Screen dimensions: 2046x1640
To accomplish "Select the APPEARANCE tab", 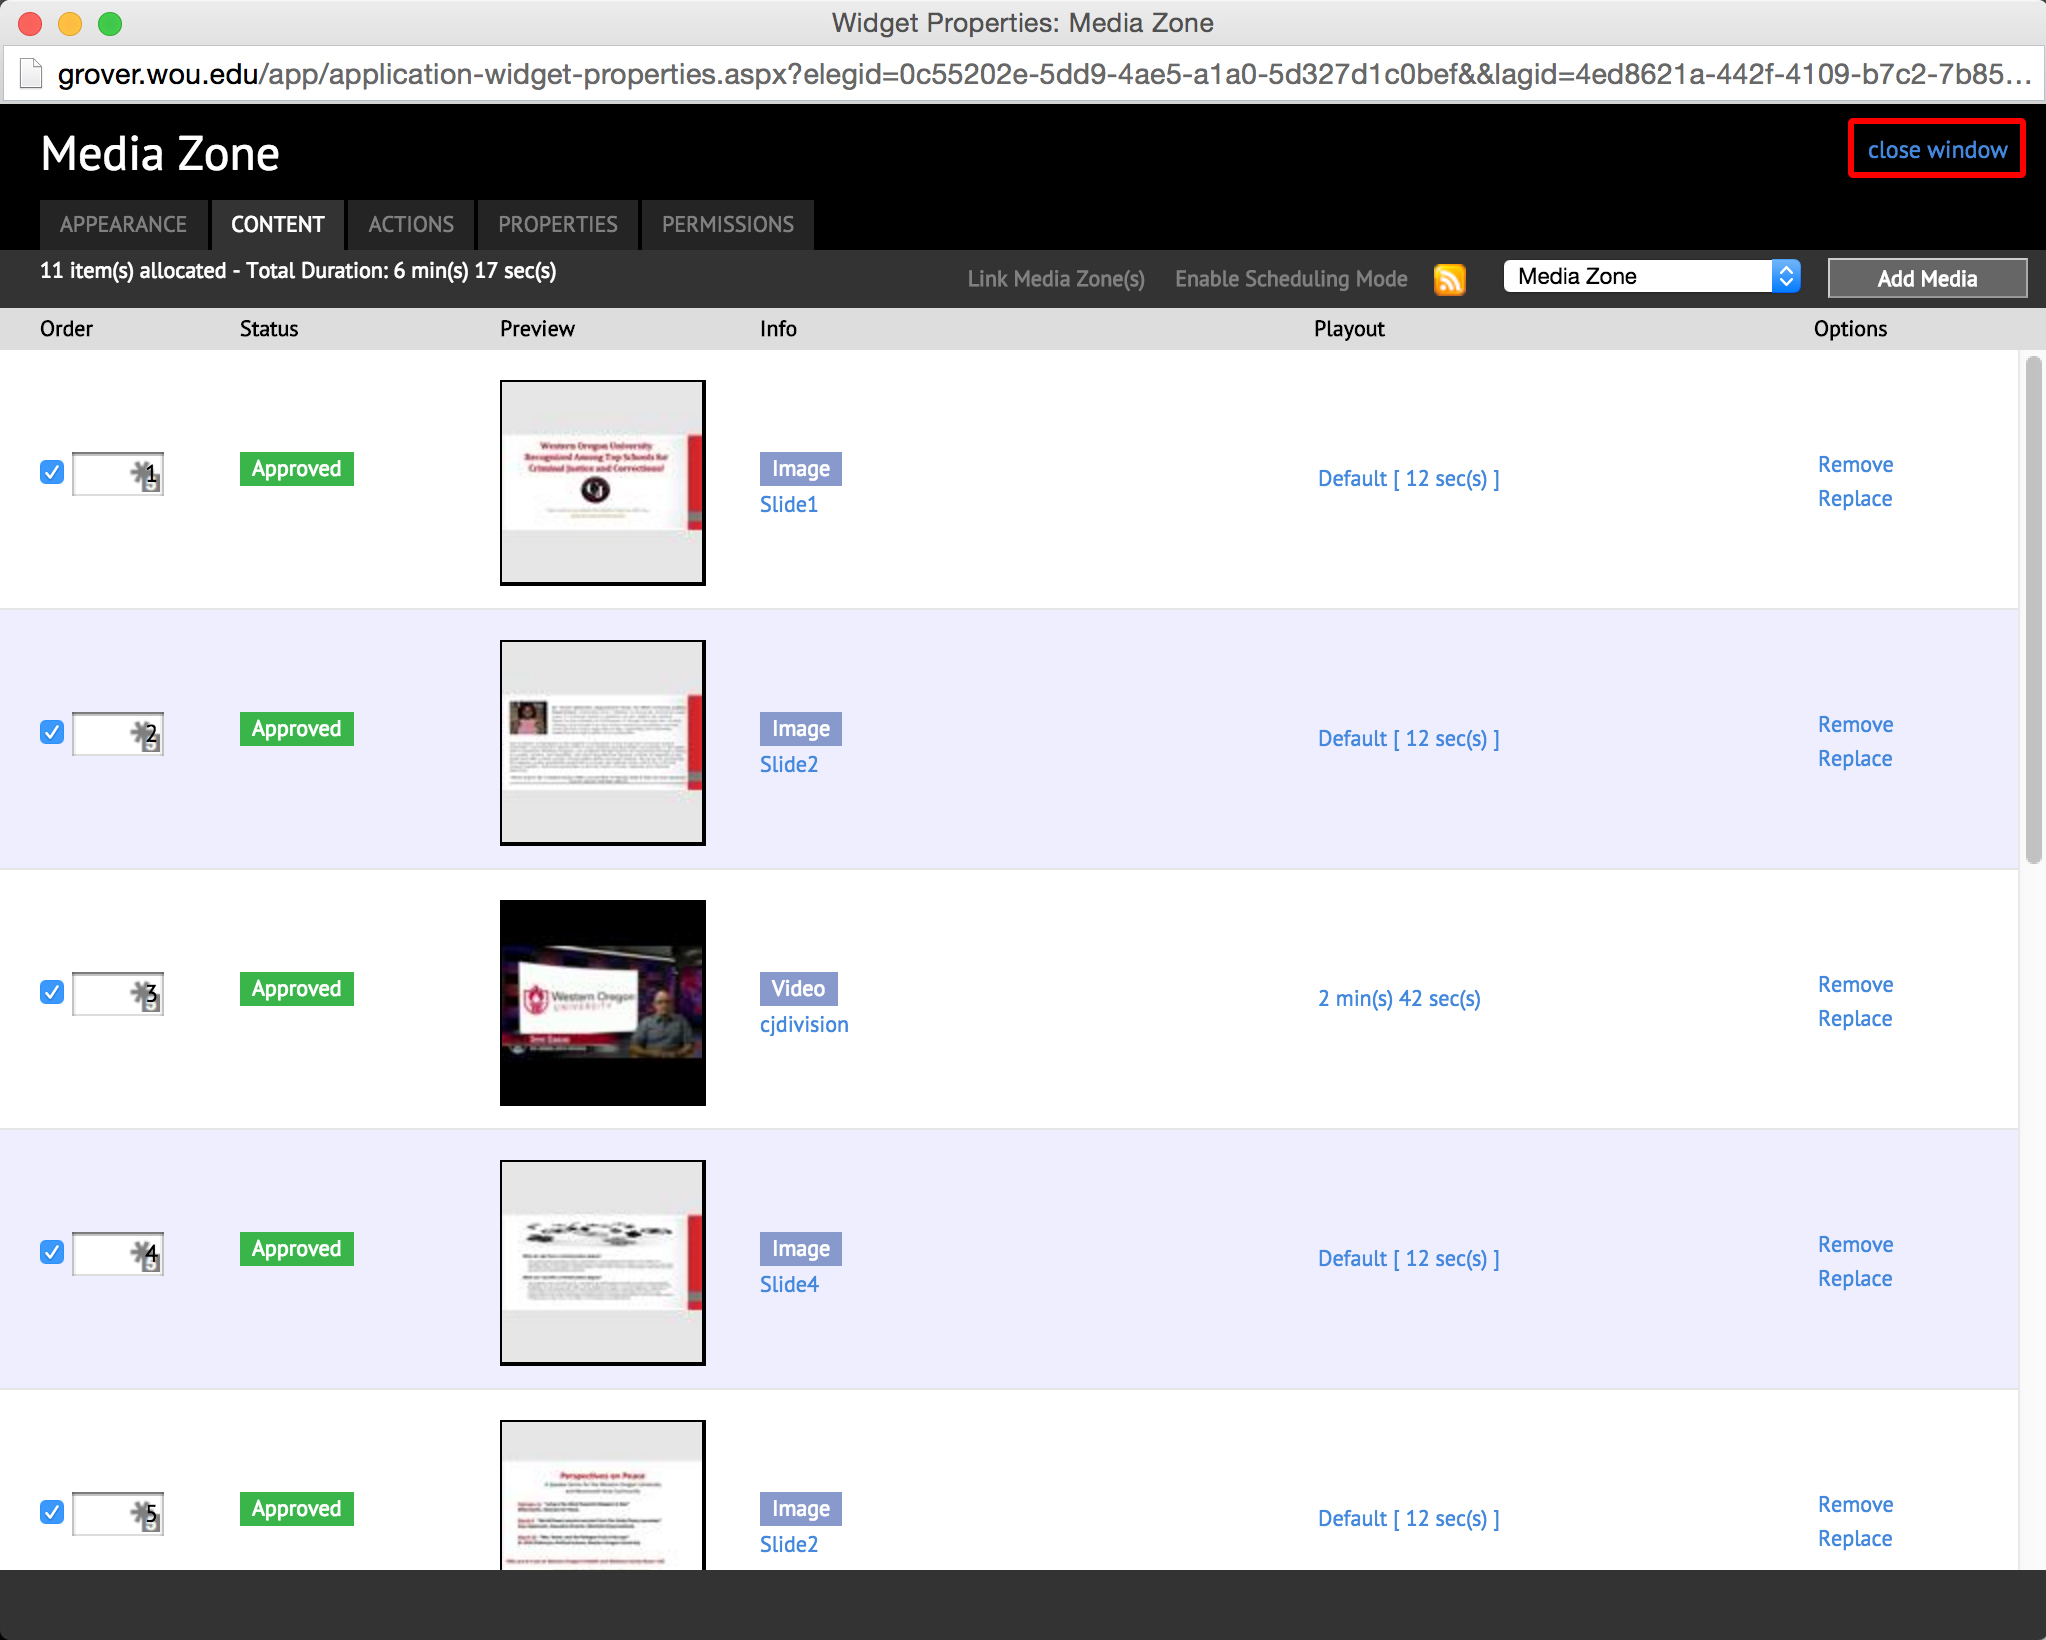I will tap(122, 223).
